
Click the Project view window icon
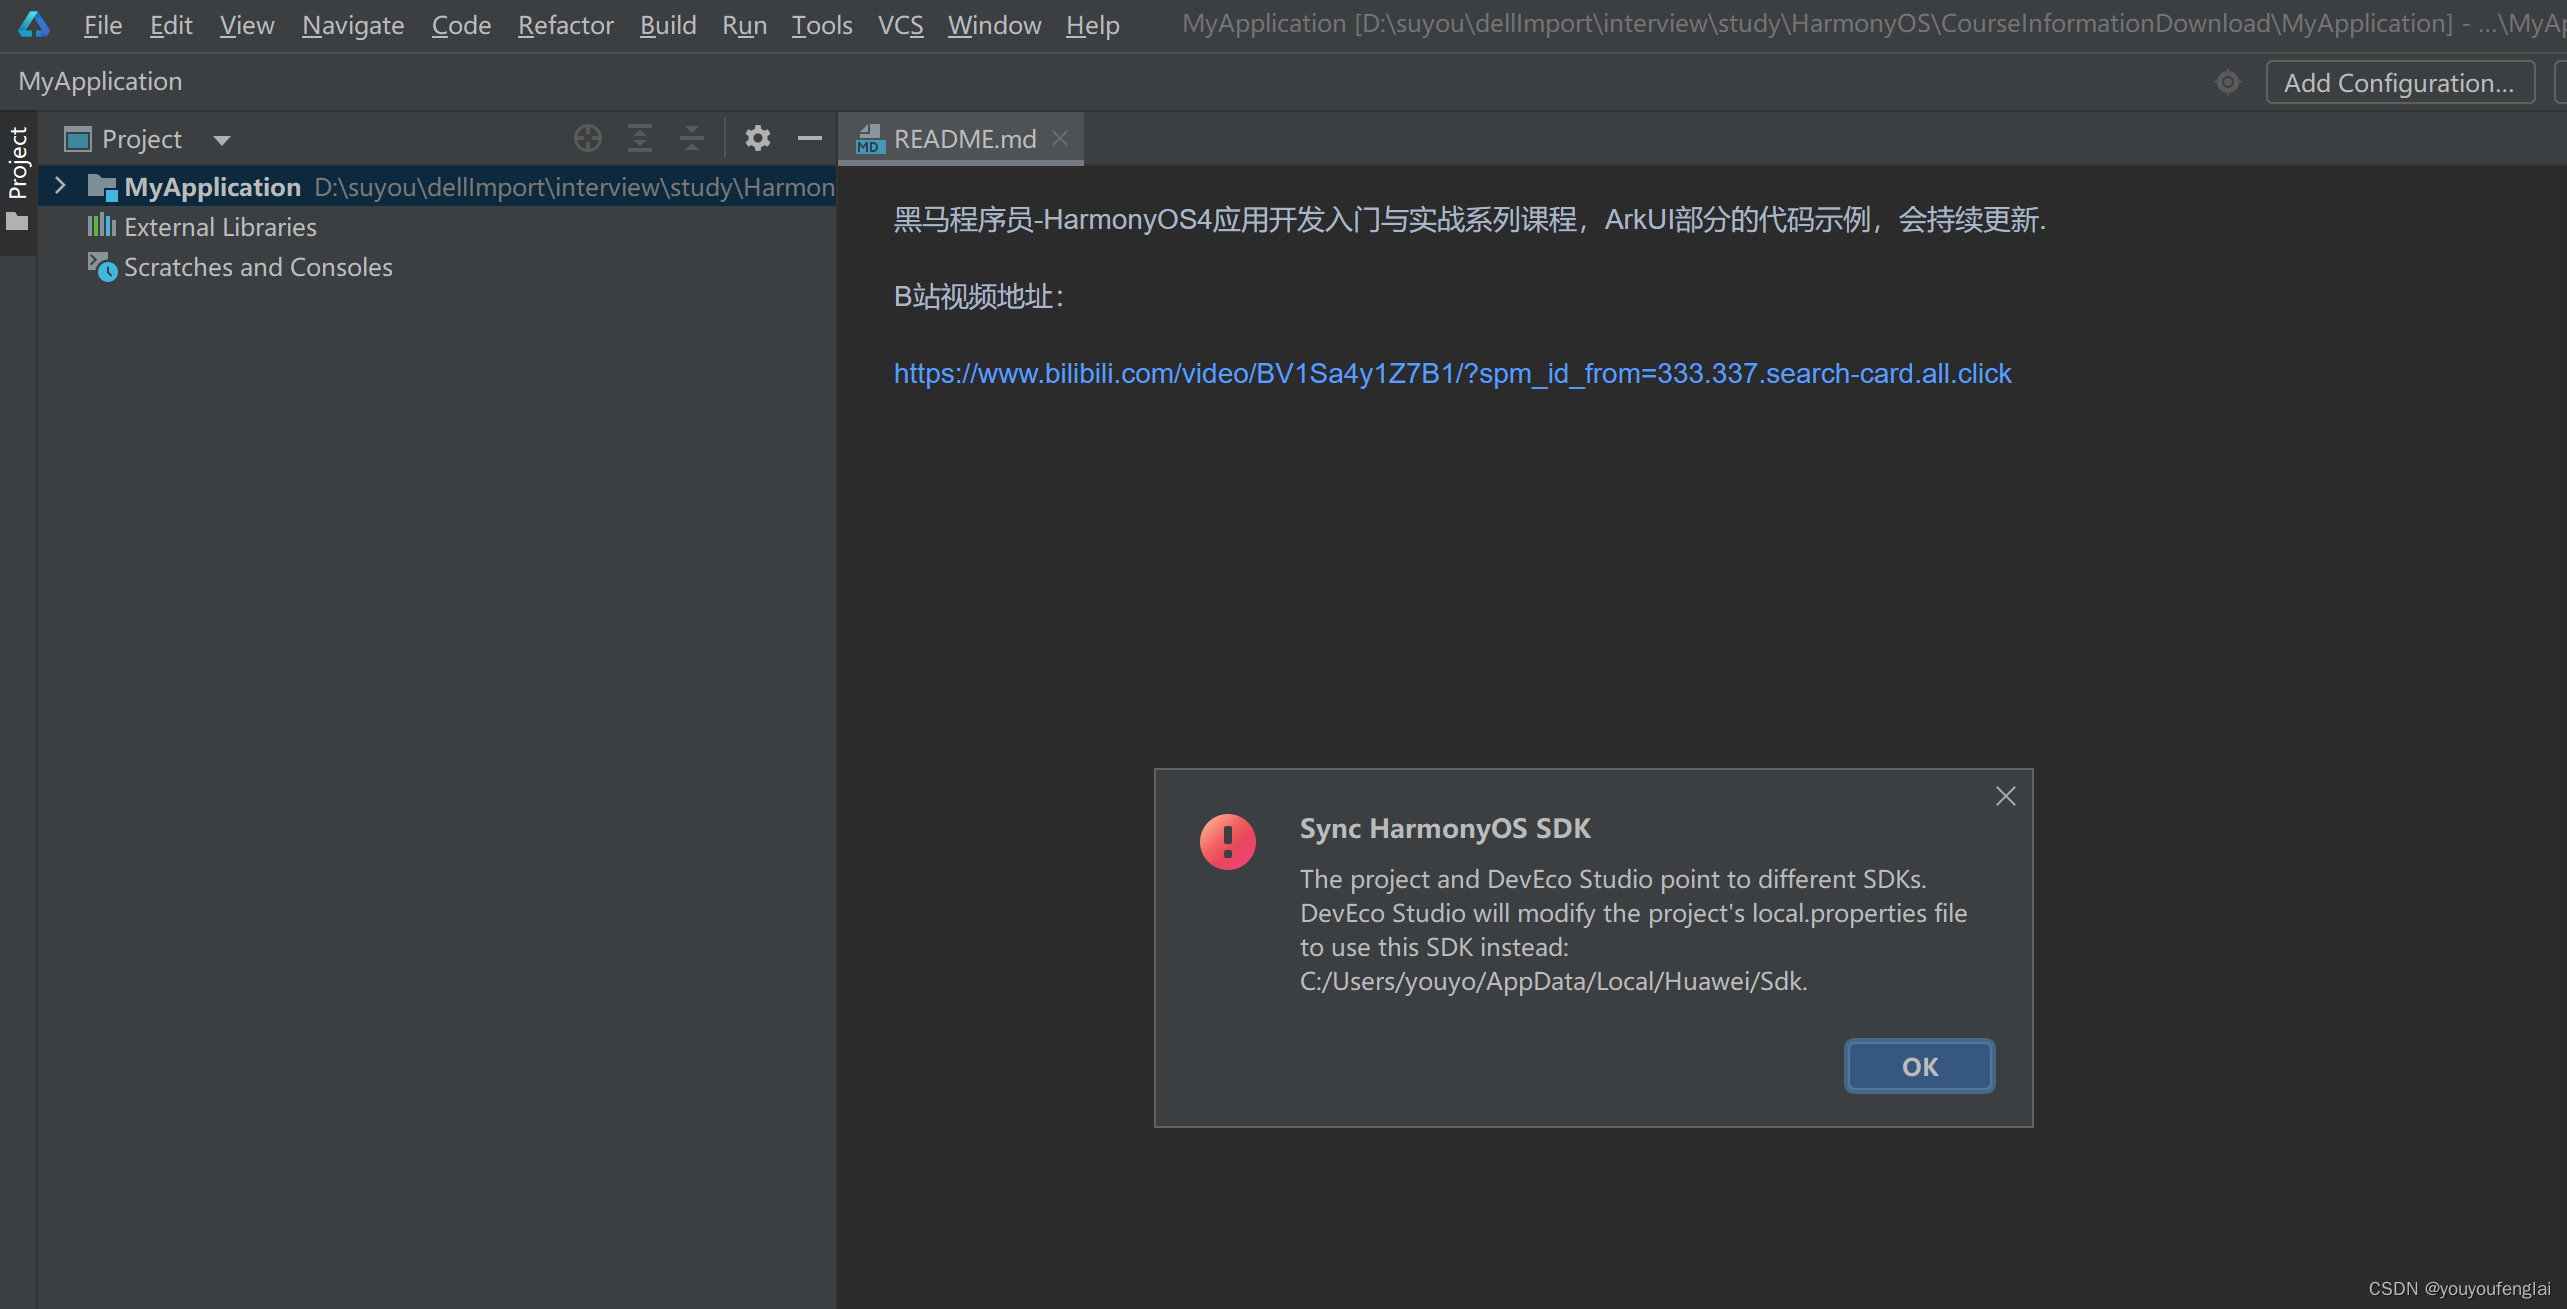[x=78, y=139]
